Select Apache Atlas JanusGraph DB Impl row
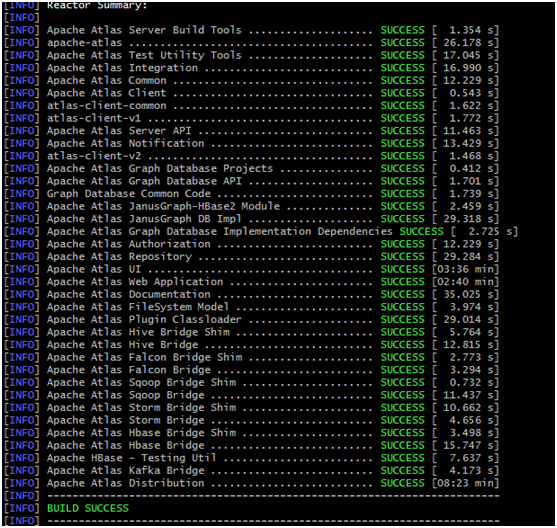The width and height of the screenshot is (557, 528). pyautogui.click(x=252, y=219)
